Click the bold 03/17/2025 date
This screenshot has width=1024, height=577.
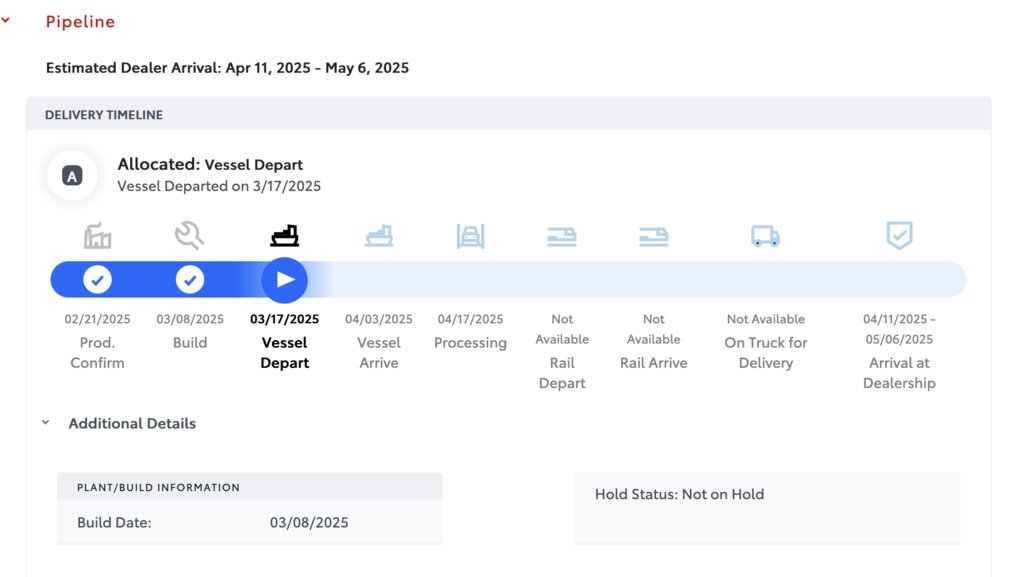coord(285,319)
